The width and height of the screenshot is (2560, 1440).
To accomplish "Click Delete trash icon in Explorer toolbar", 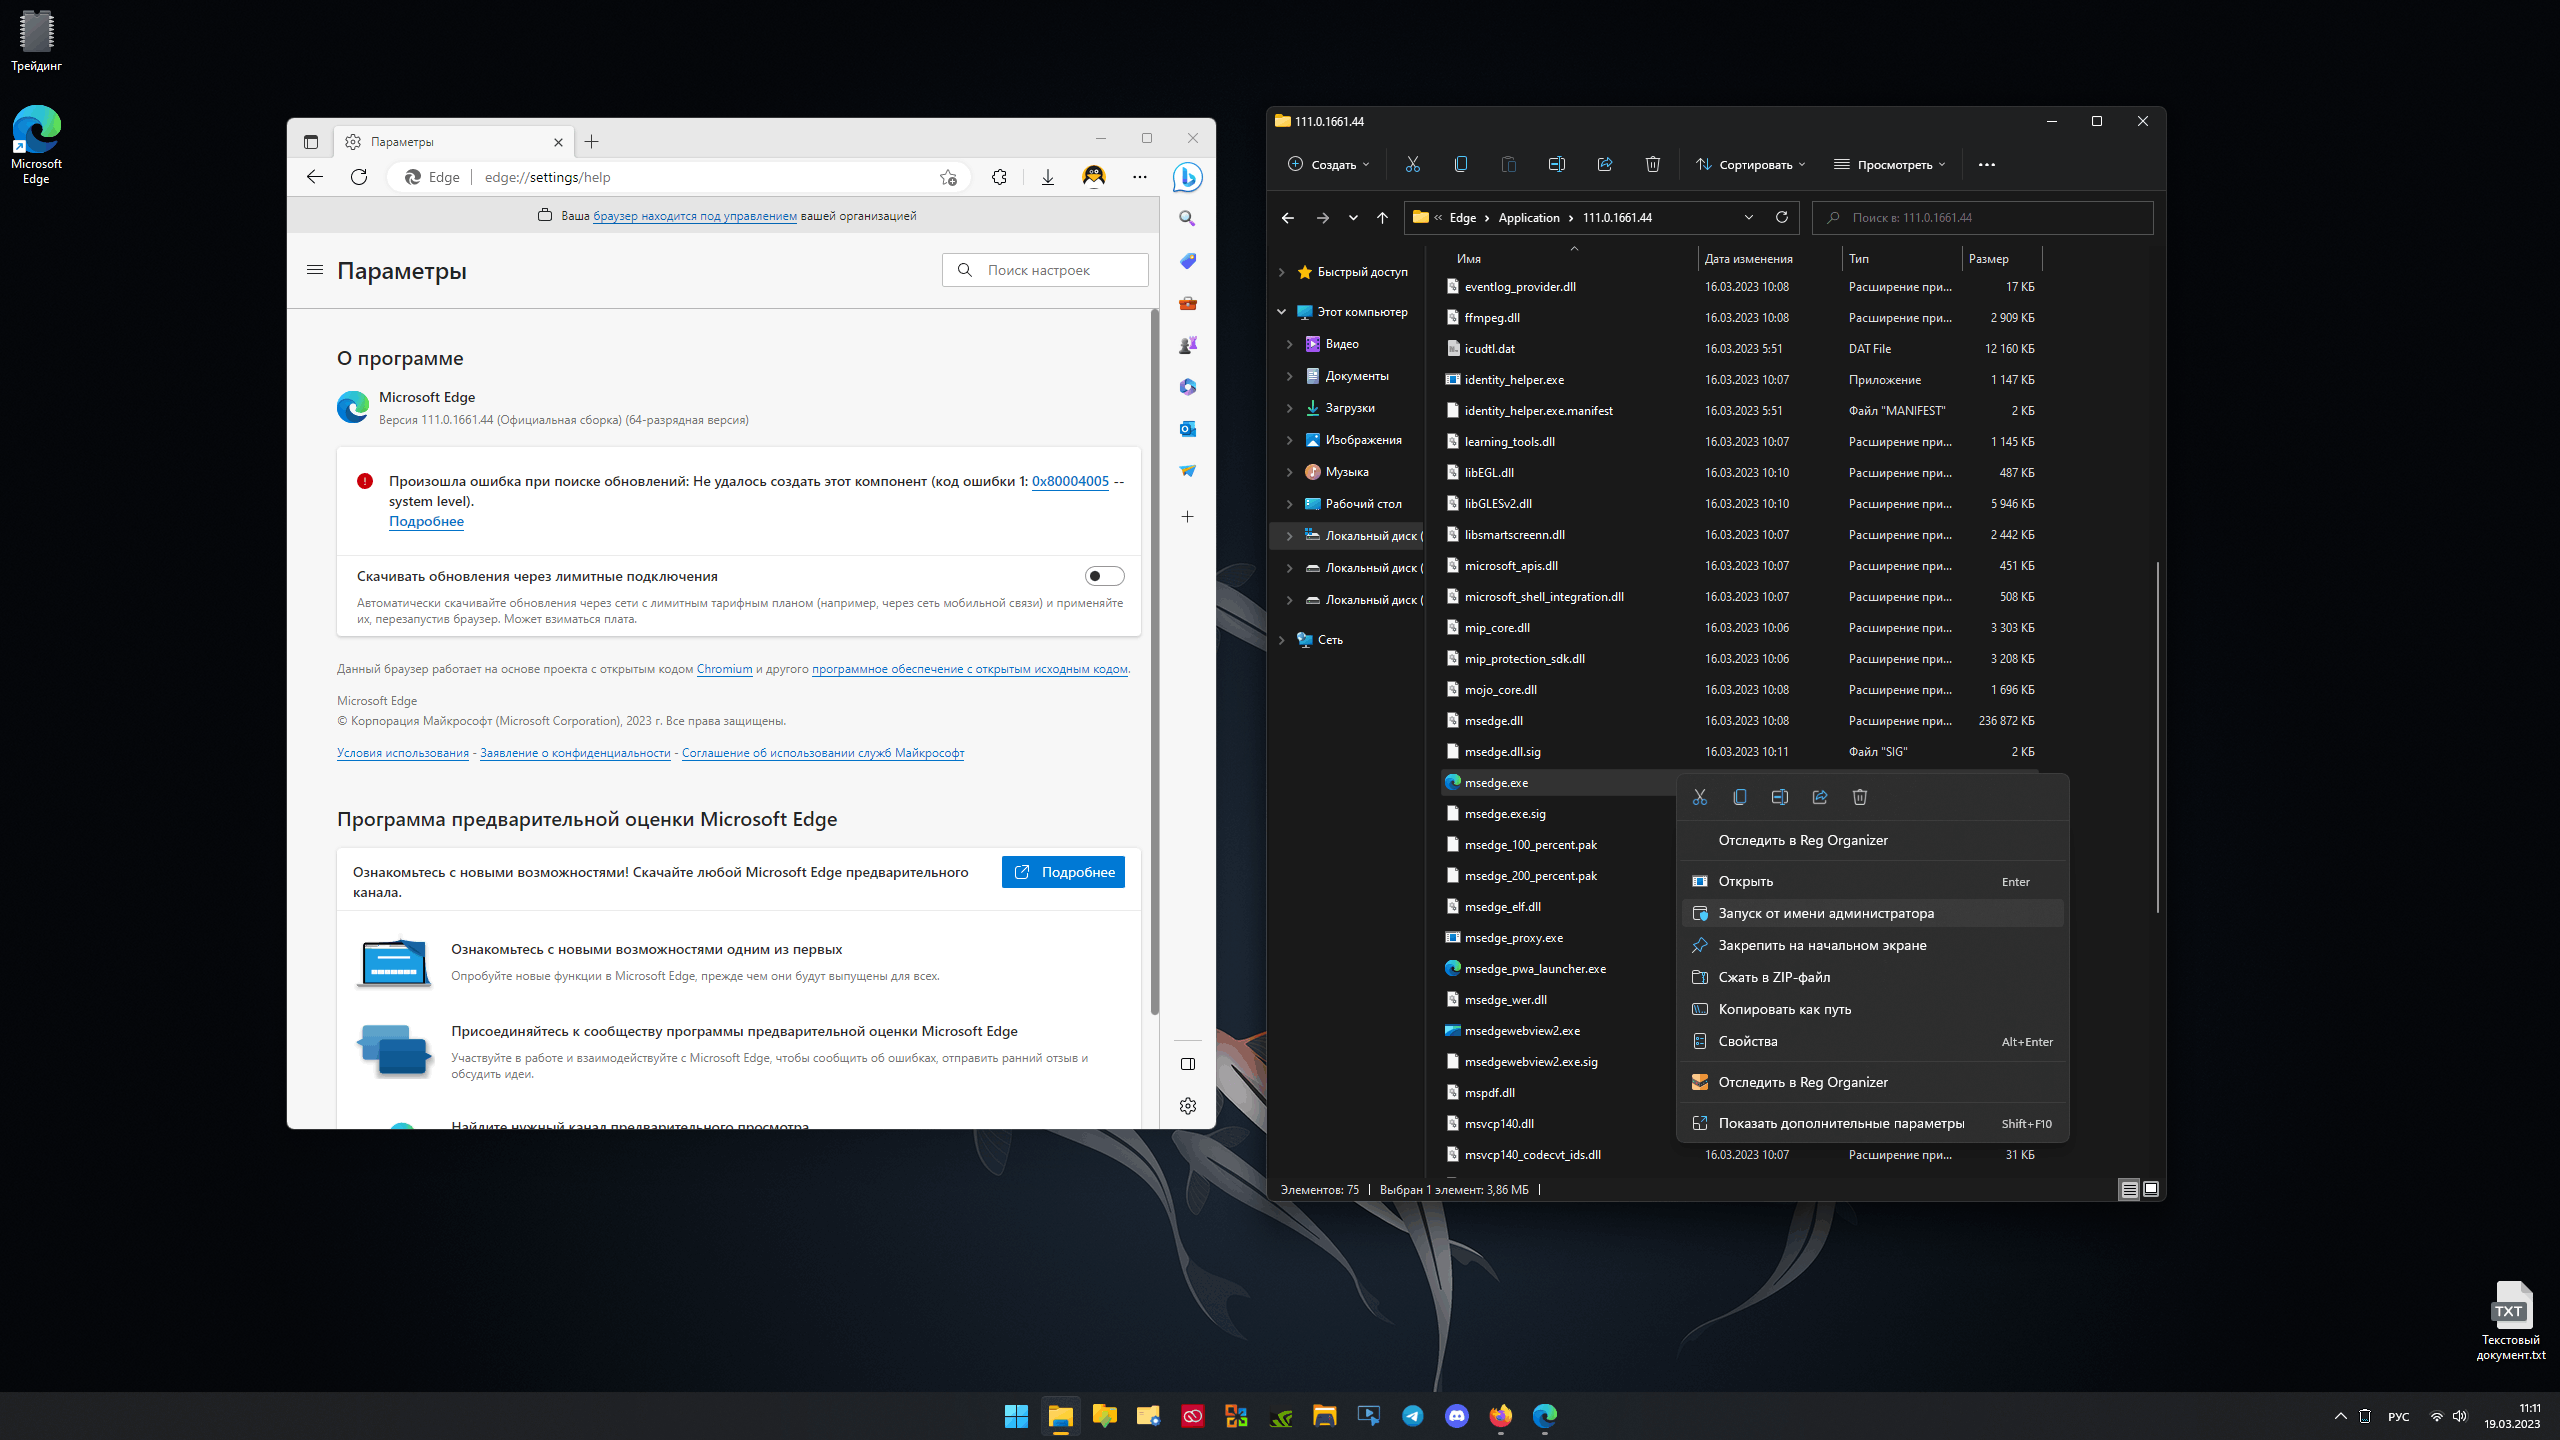I will [x=1652, y=164].
